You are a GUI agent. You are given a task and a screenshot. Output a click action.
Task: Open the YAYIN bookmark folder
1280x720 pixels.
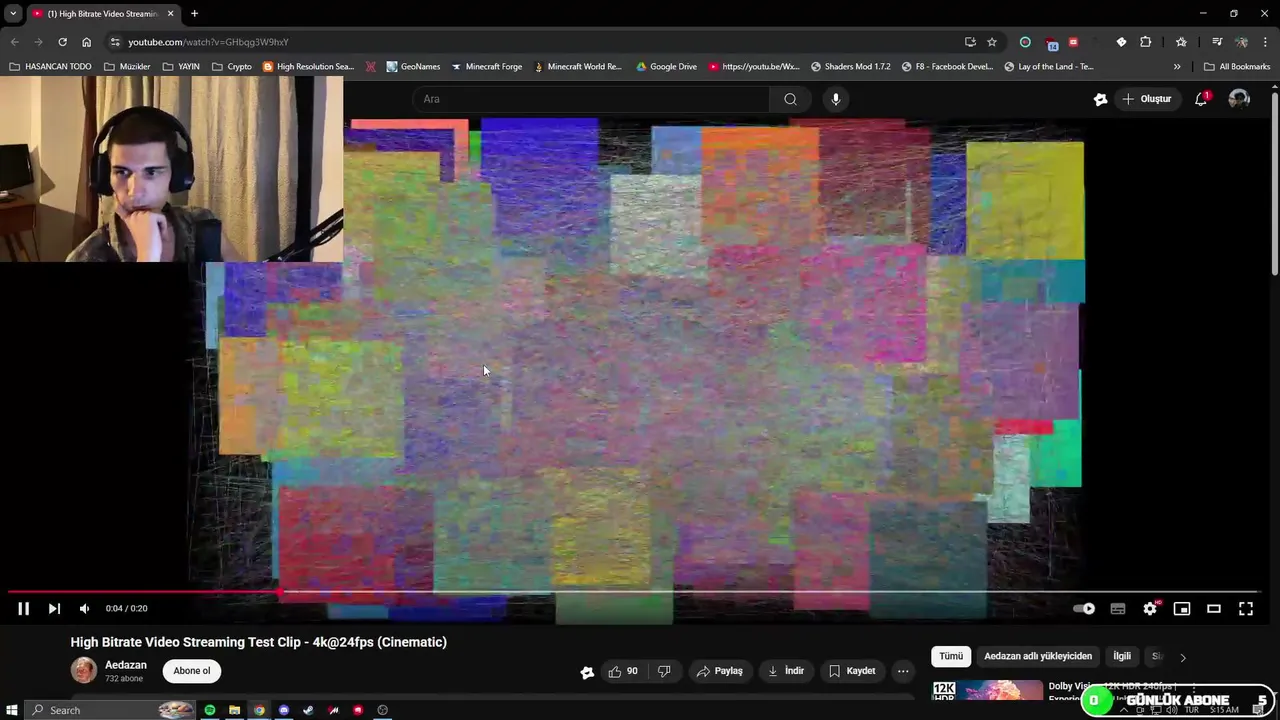pyautogui.click(x=180, y=67)
